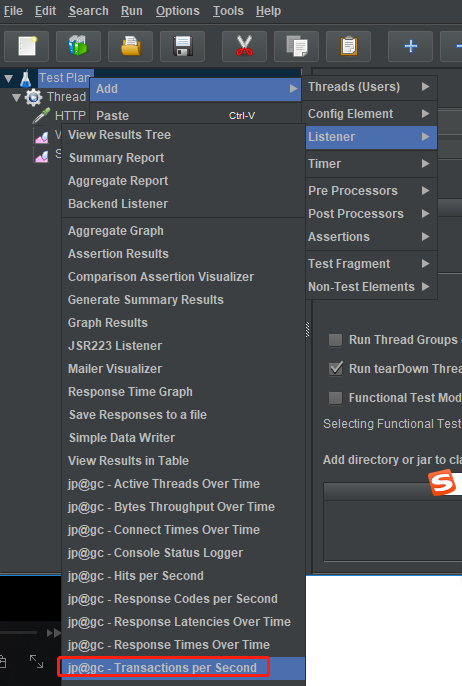This screenshot has width=462, height=686.
Task: Add Save Responses to a file
Action: [183, 415]
